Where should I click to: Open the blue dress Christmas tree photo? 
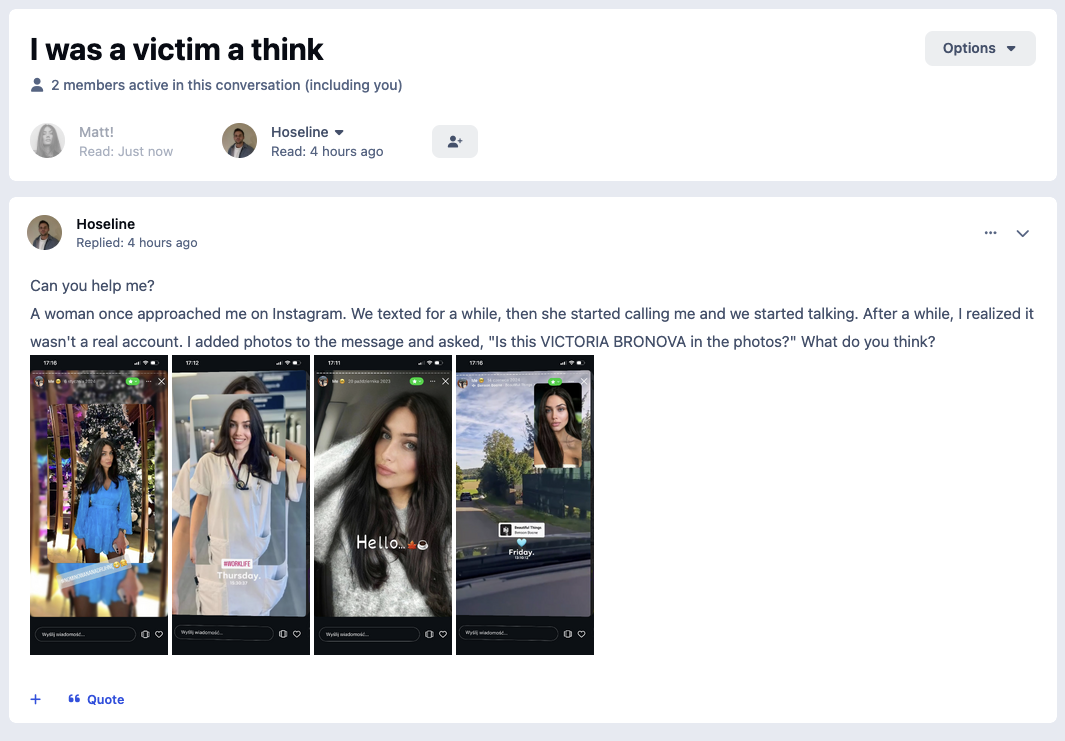tap(99, 505)
